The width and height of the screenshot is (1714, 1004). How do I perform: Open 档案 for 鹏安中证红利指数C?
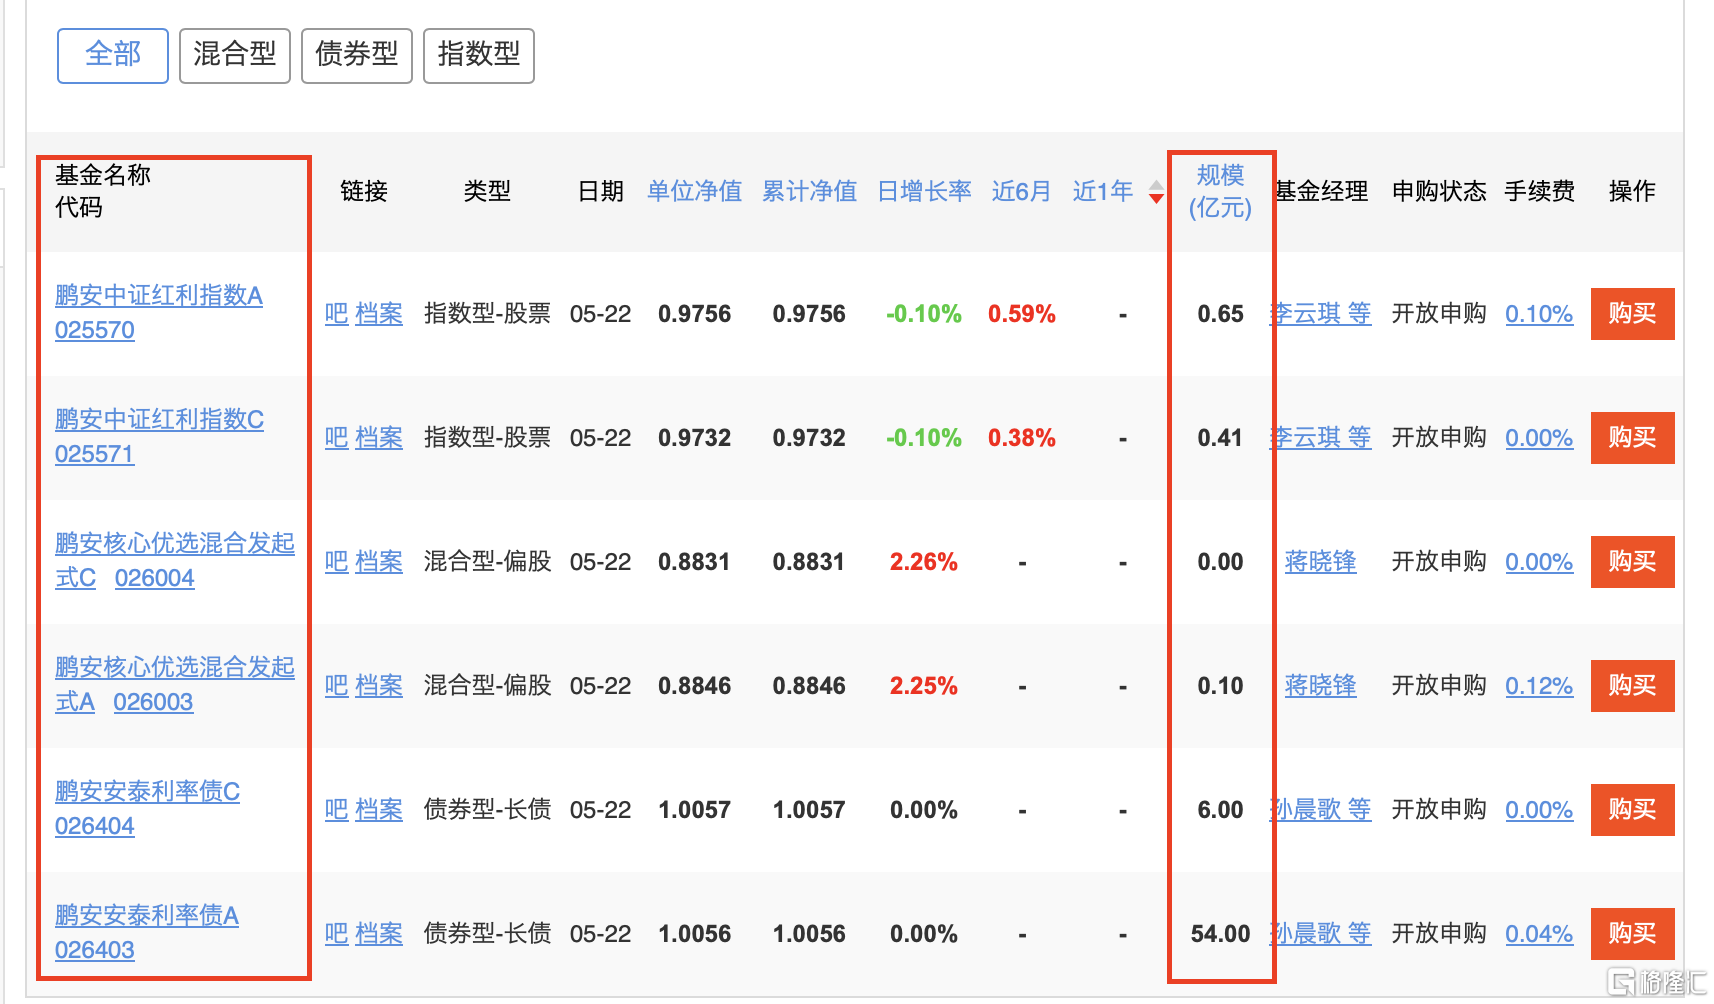coord(379,438)
